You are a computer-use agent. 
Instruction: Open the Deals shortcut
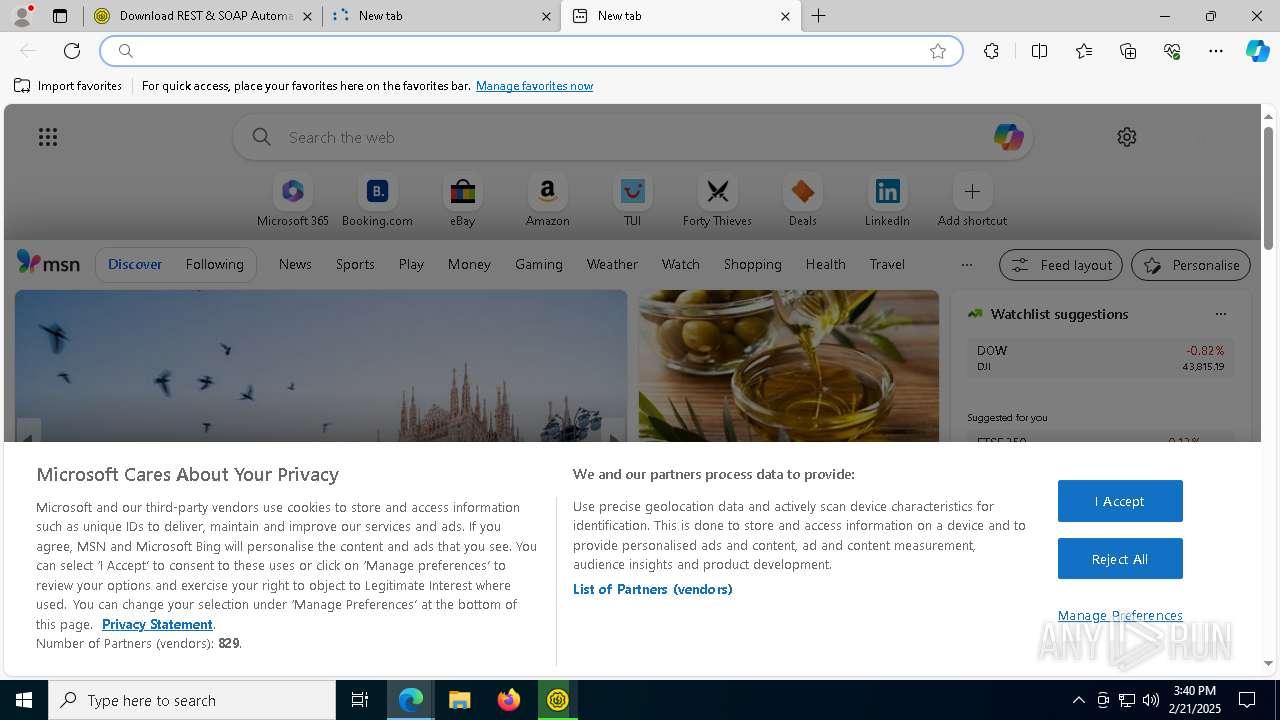click(802, 201)
